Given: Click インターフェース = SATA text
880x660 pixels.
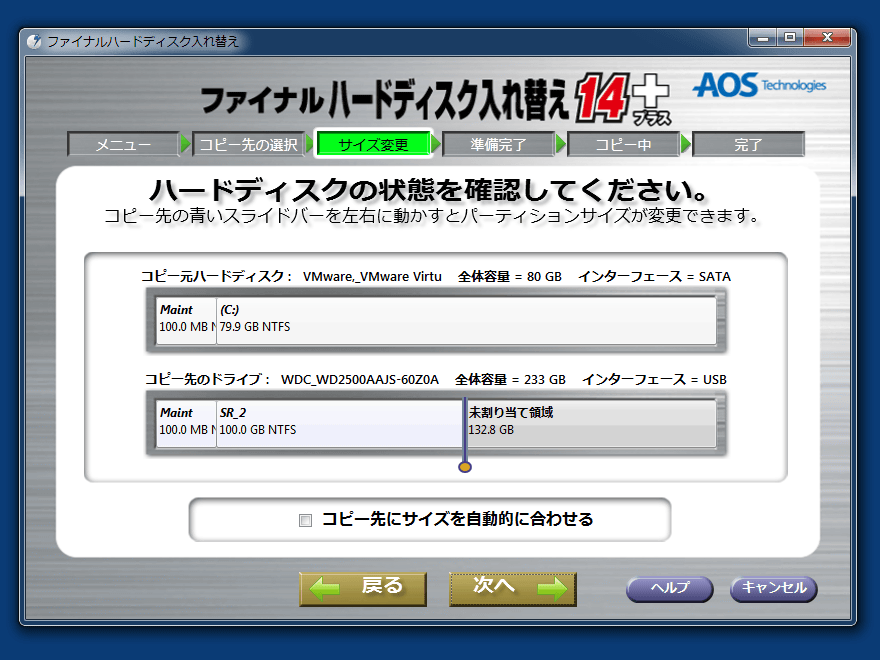Looking at the screenshot, I should tap(654, 277).
